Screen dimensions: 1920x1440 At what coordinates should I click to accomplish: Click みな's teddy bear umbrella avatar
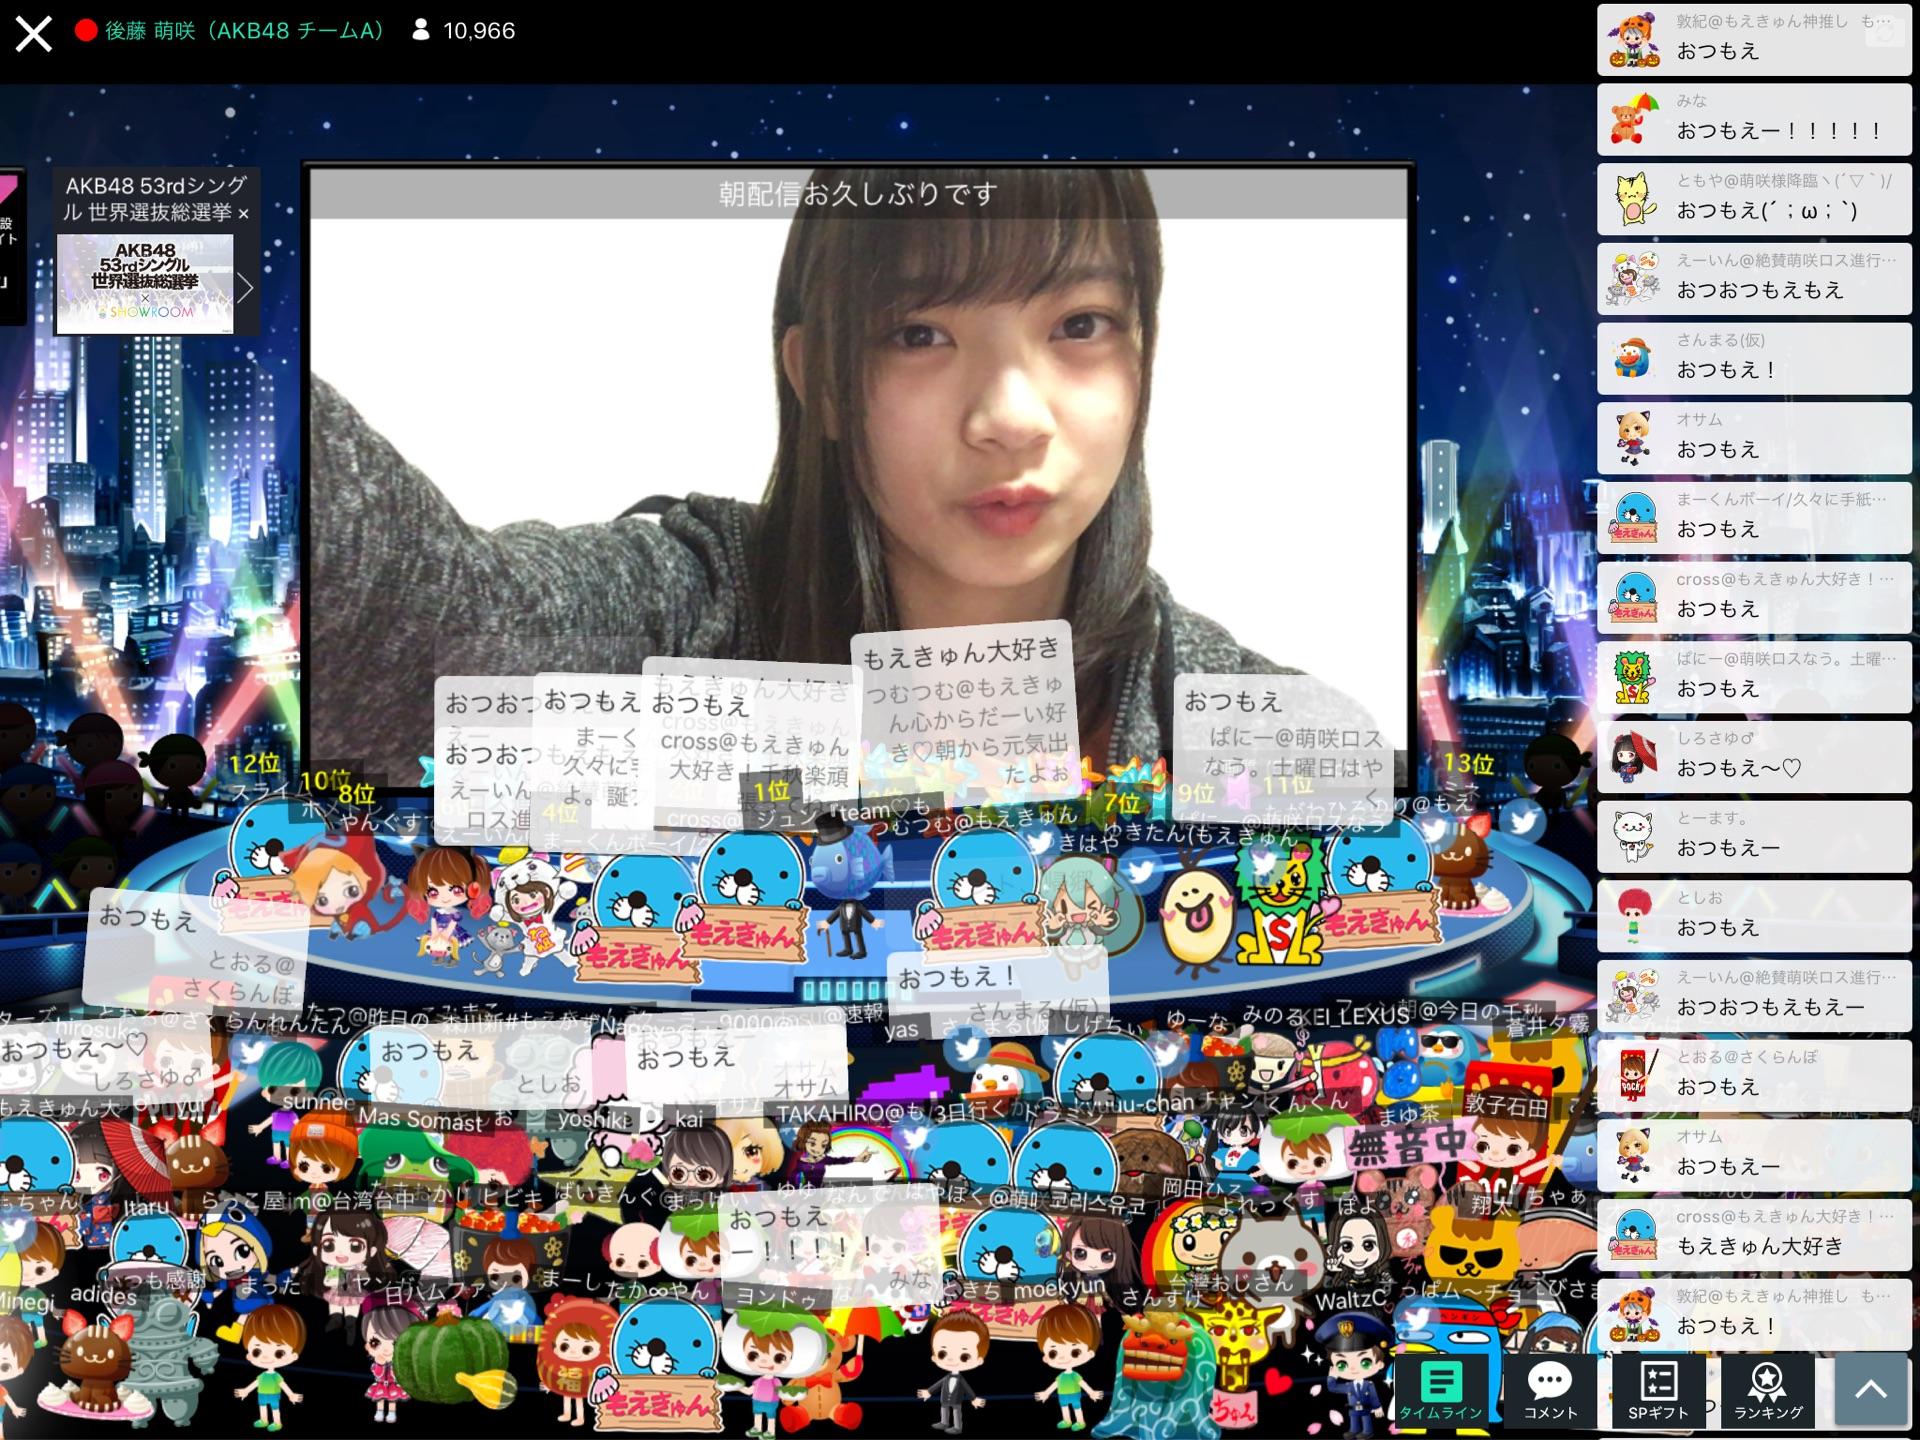(x=1633, y=121)
